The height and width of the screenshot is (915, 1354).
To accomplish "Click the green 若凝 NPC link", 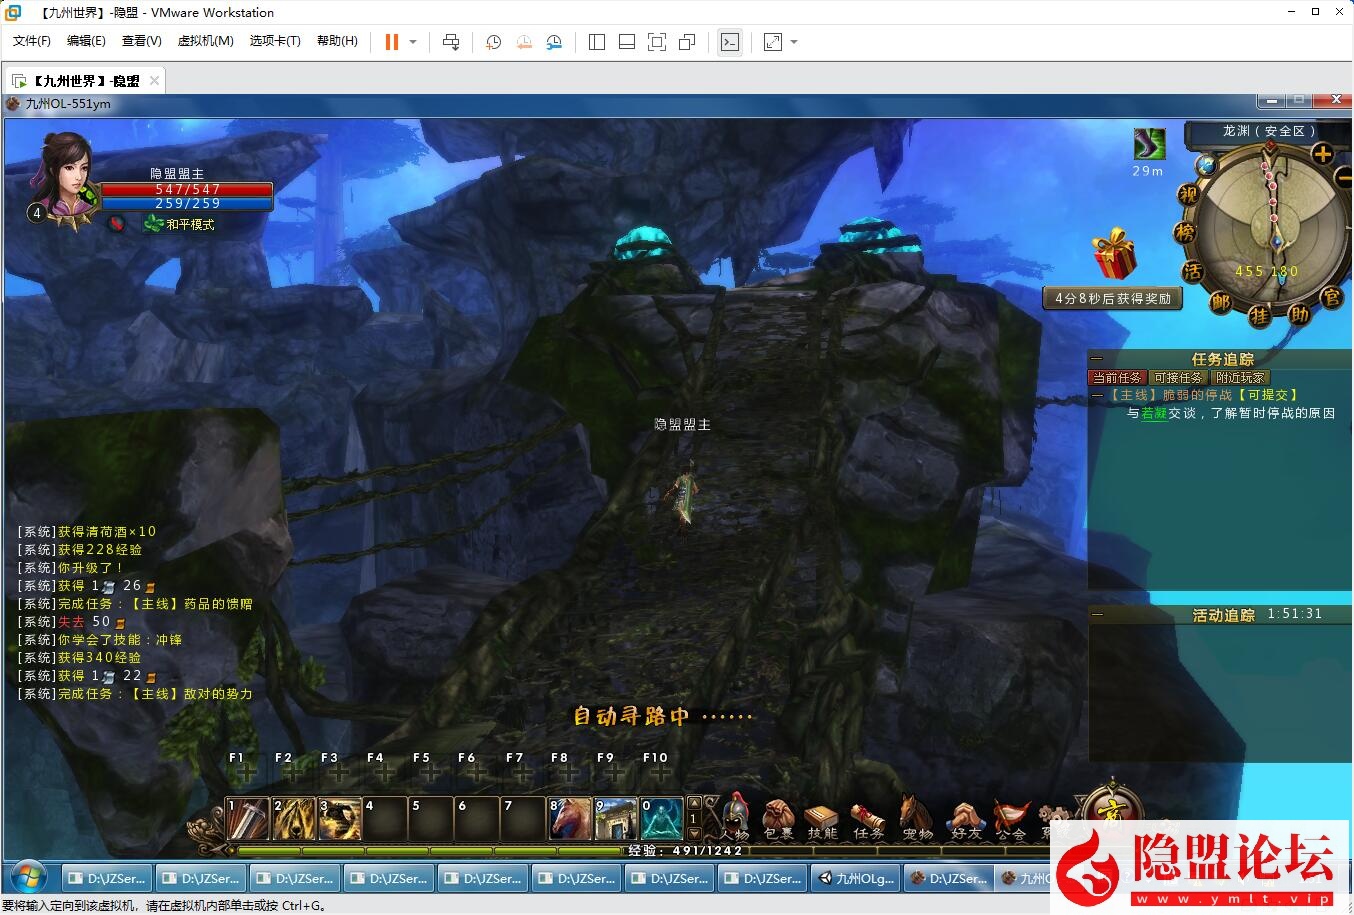I will [x=1154, y=413].
